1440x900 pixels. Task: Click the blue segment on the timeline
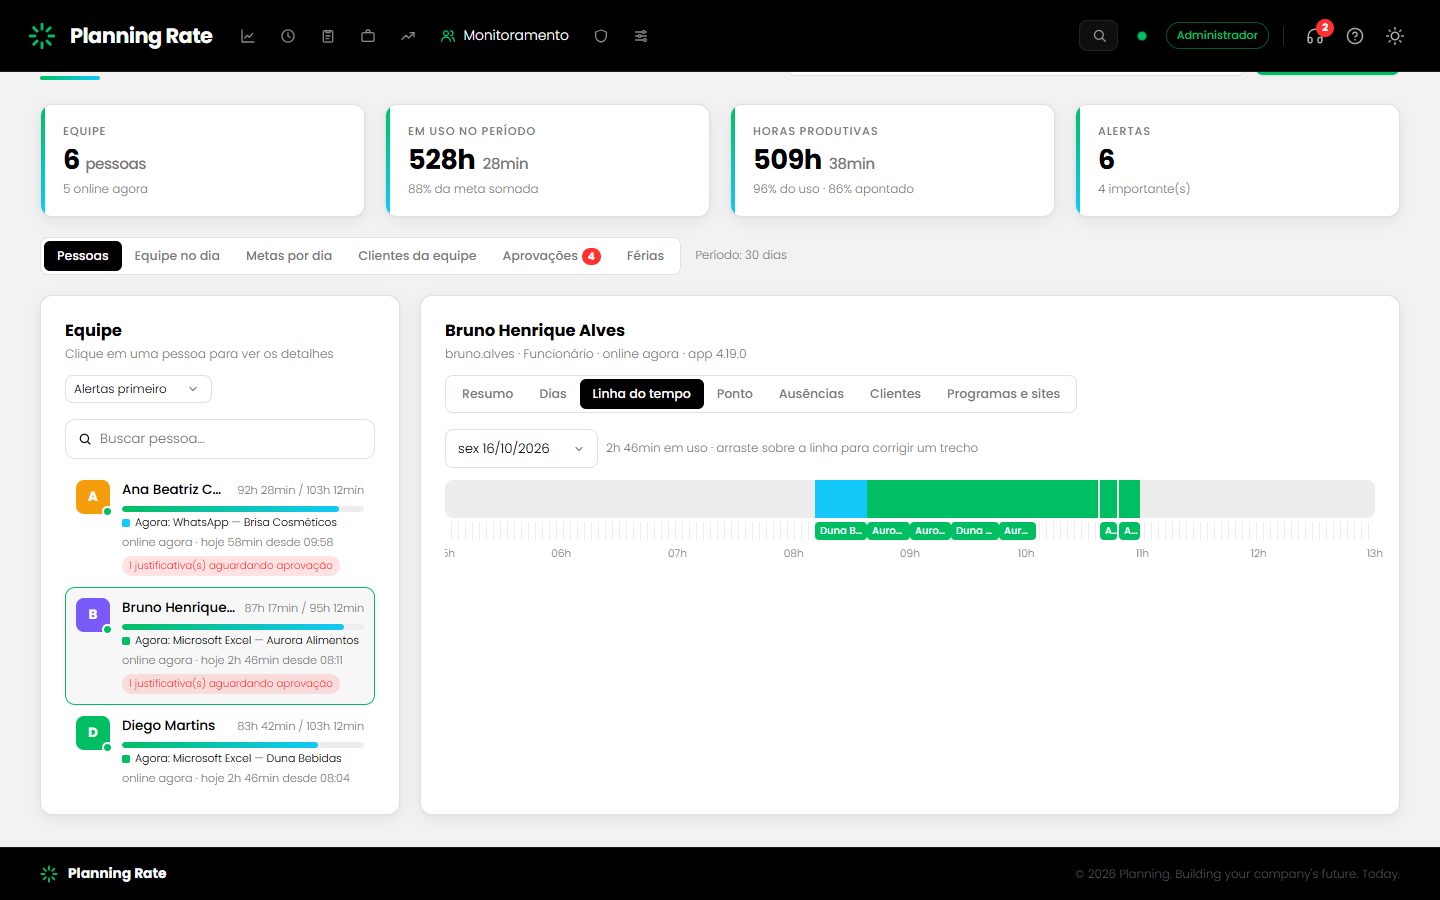click(x=841, y=499)
